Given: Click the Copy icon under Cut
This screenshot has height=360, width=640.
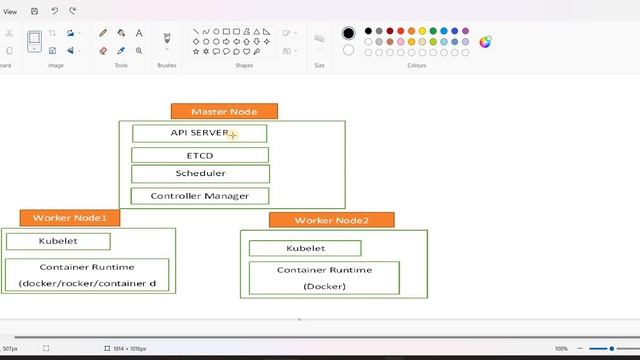Looking at the screenshot, I should point(9,51).
